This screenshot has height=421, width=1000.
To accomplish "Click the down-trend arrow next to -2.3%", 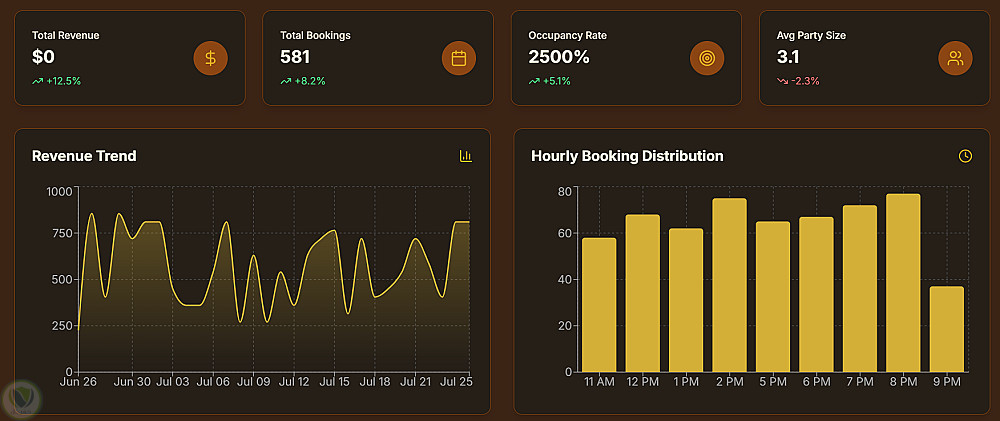I will (x=782, y=82).
